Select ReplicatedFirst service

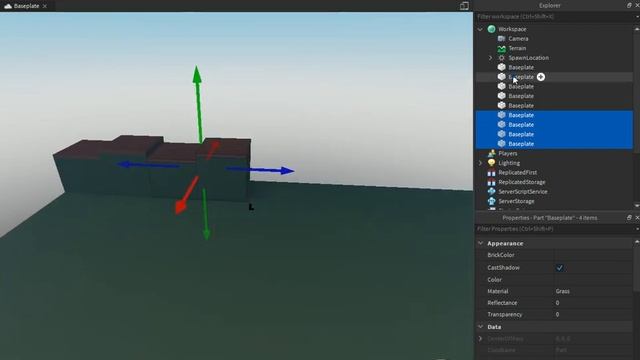coord(518,173)
